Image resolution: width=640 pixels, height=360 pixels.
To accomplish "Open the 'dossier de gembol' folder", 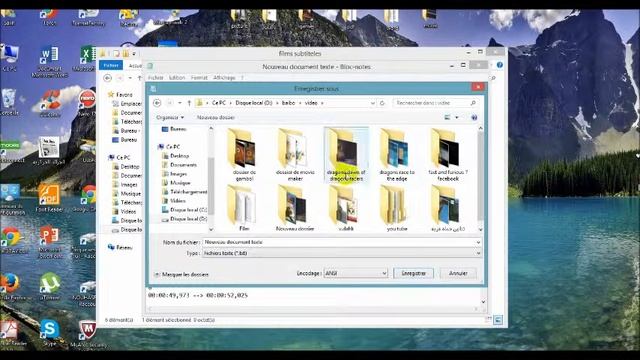I will pos(244,155).
